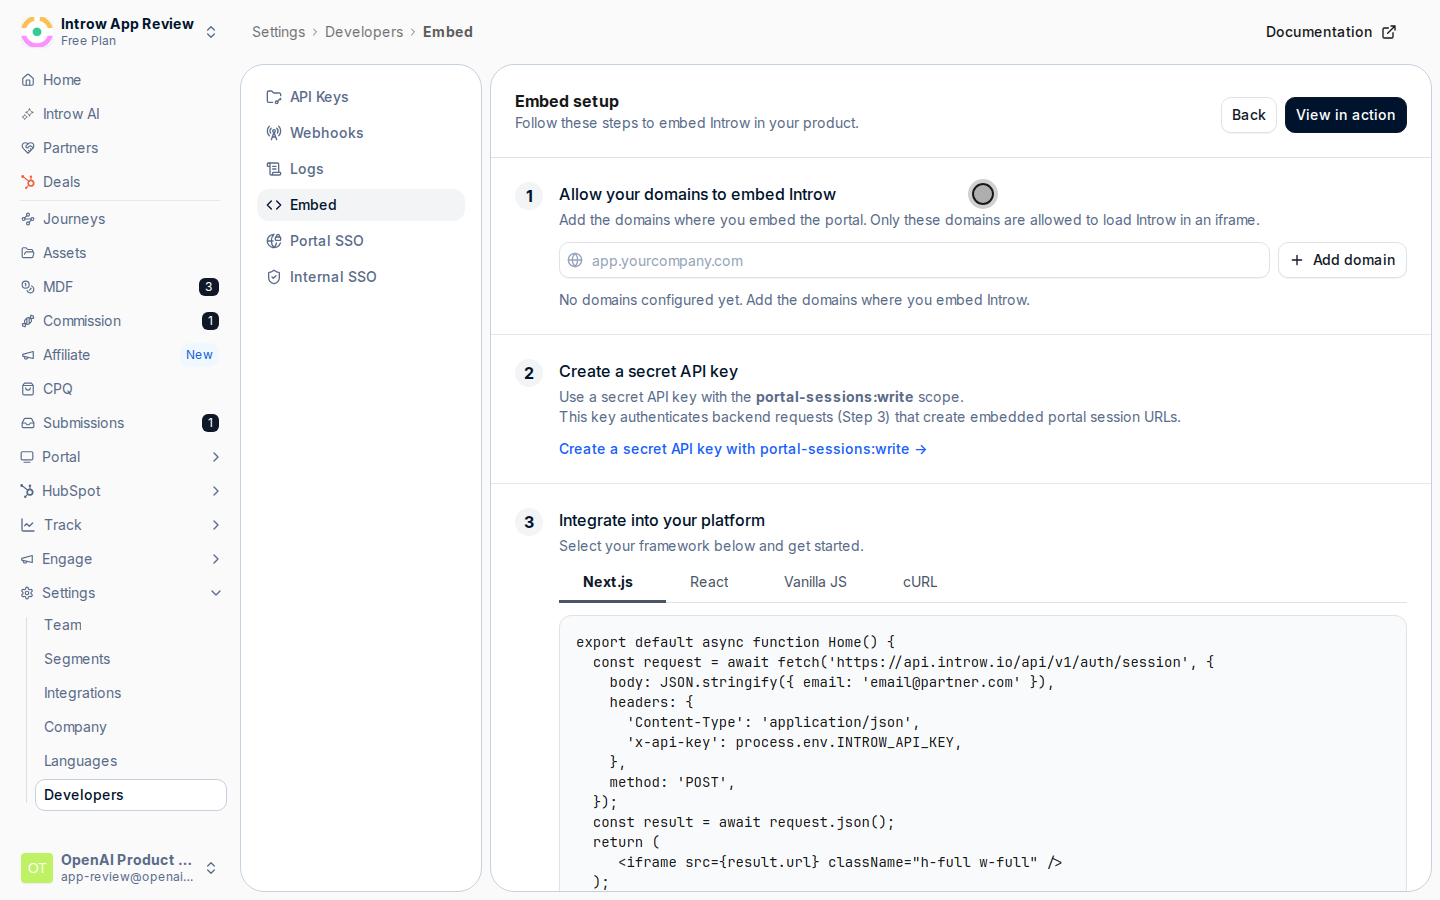Click the Portal SSO globe icon

coord(274,241)
